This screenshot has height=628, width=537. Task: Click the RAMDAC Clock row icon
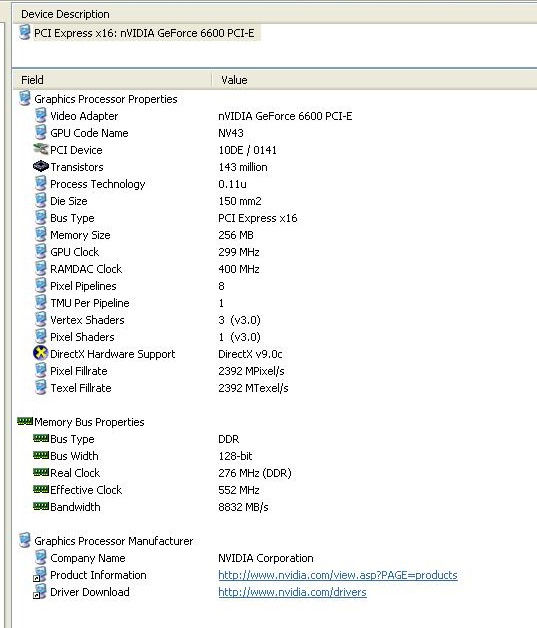40,269
